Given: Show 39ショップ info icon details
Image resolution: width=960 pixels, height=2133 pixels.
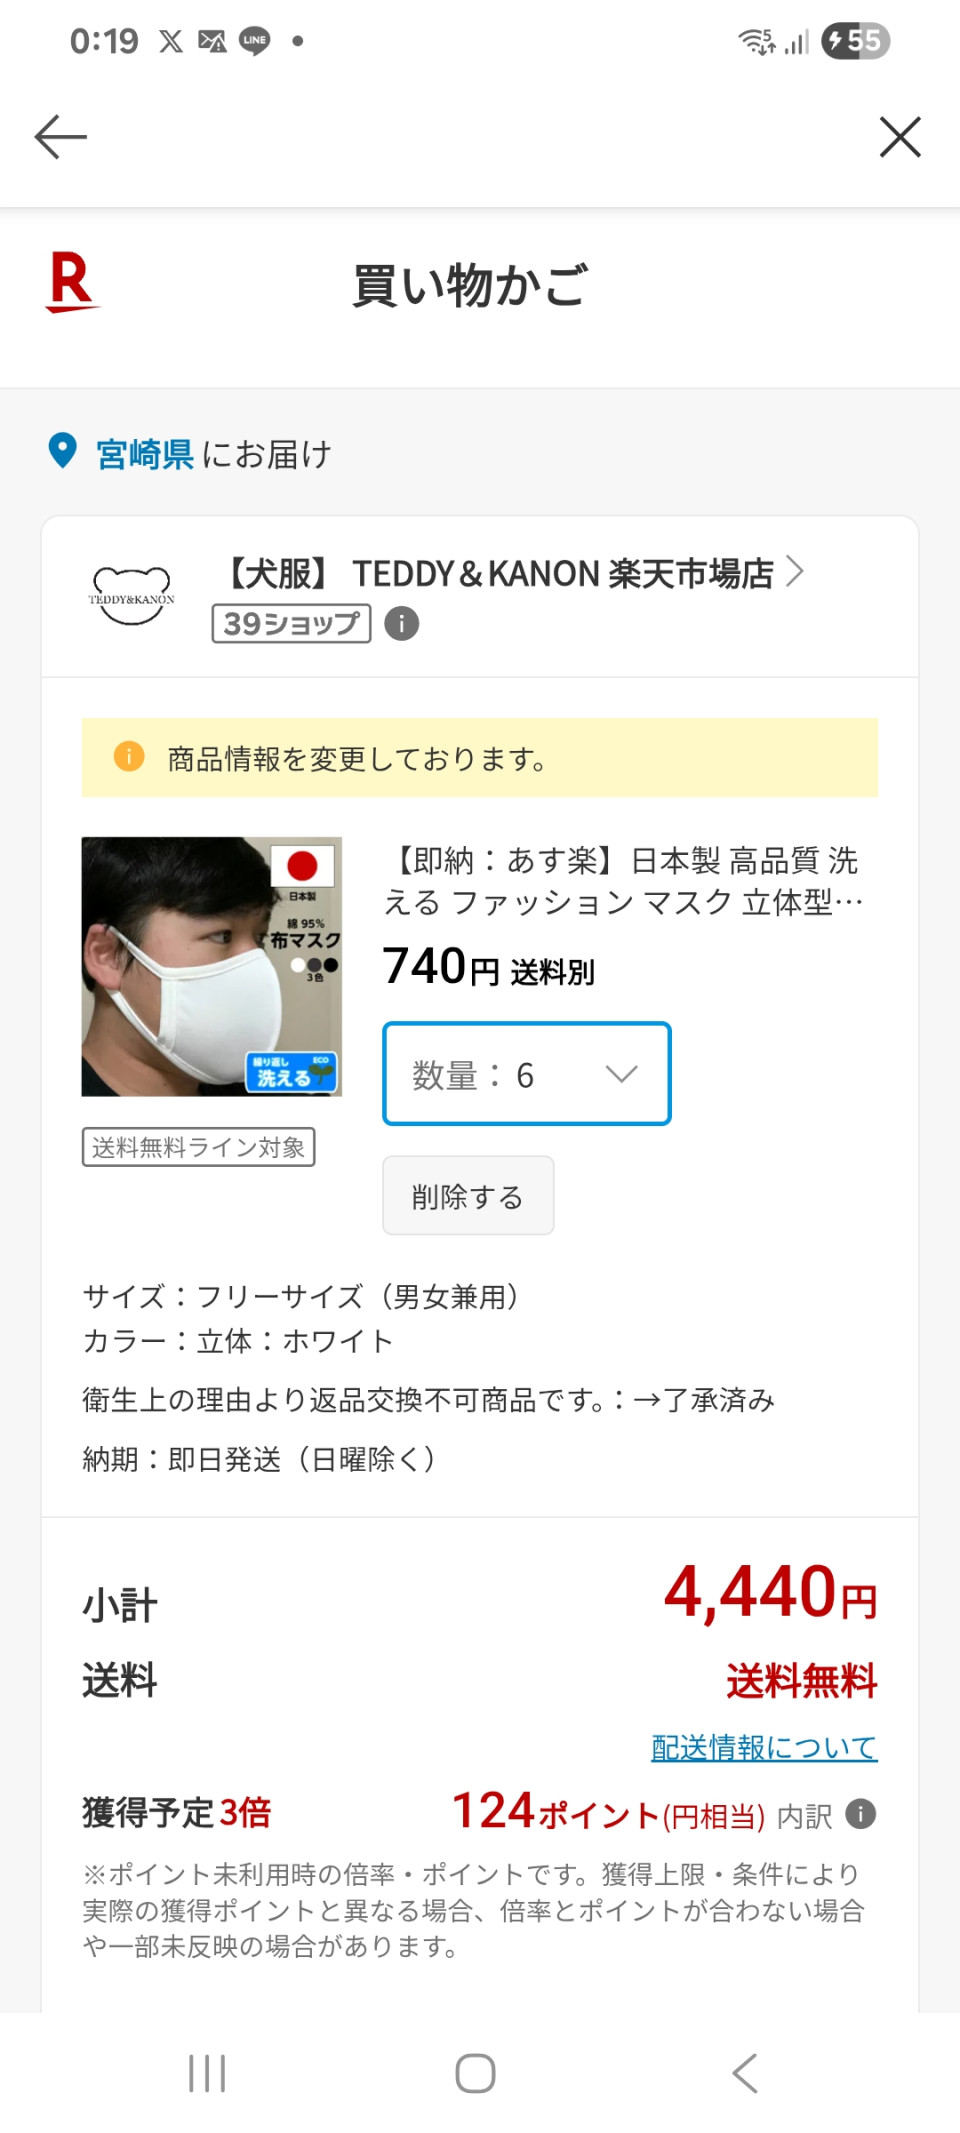Looking at the screenshot, I should (402, 623).
